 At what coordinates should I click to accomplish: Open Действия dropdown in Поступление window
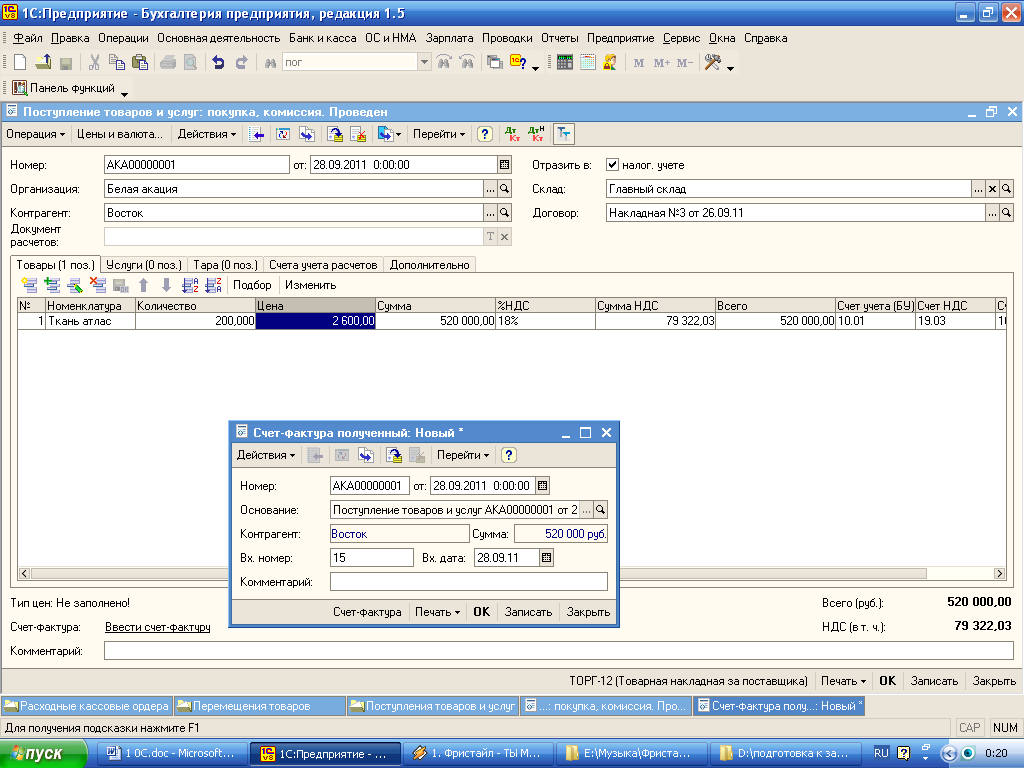[207, 134]
